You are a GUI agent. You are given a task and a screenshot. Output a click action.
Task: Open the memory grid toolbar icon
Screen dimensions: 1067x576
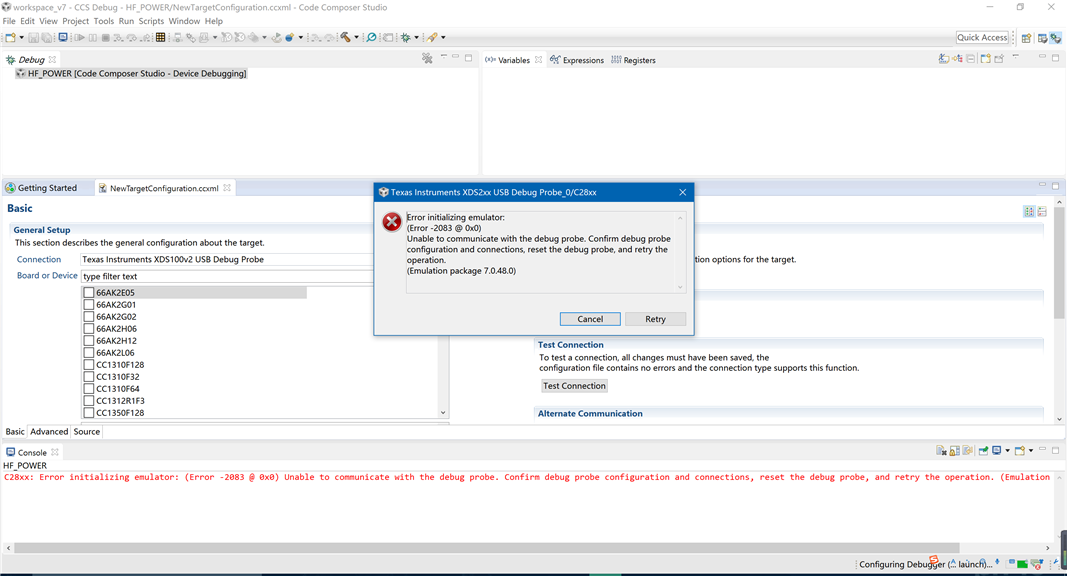coord(161,37)
